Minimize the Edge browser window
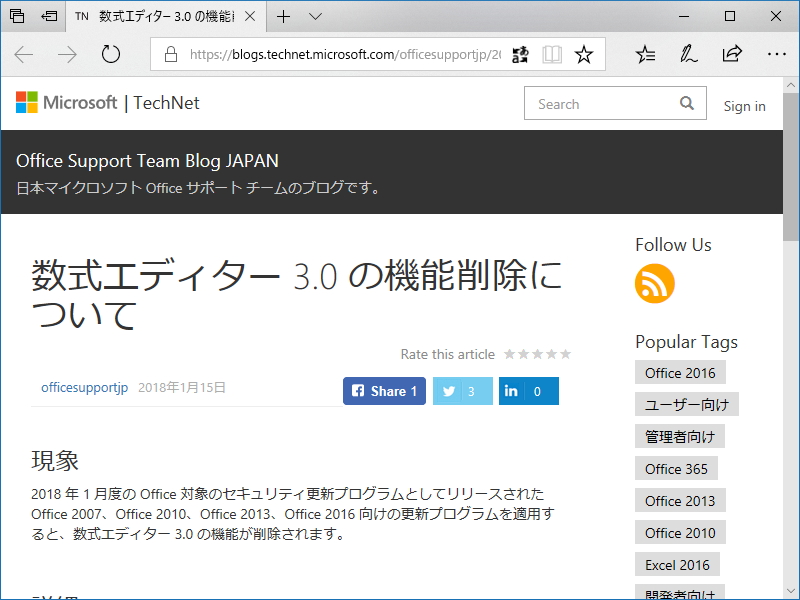Viewport: 800px width, 600px height. click(x=684, y=16)
